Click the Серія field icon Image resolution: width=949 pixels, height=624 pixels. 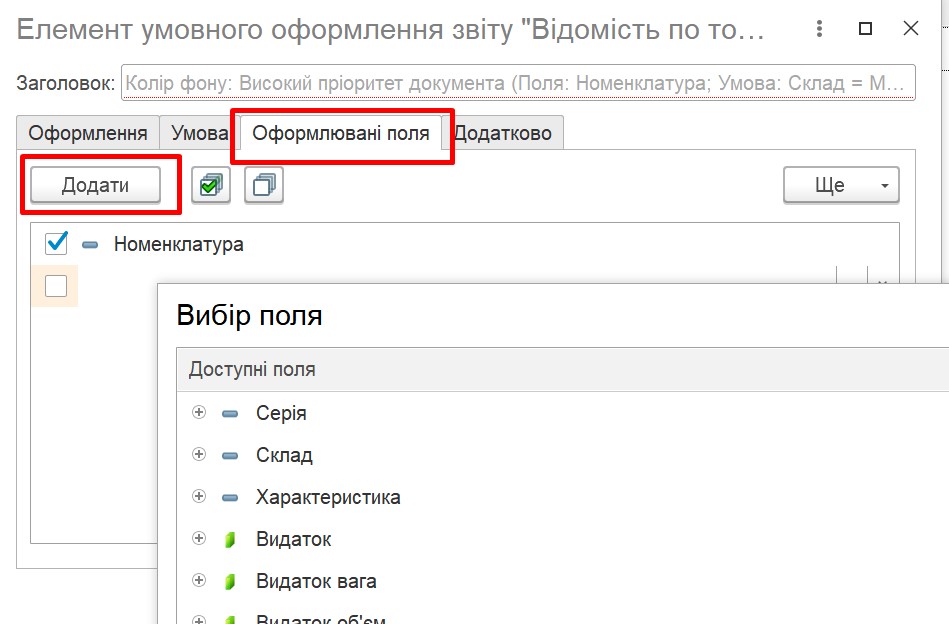[x=230, y=414]
